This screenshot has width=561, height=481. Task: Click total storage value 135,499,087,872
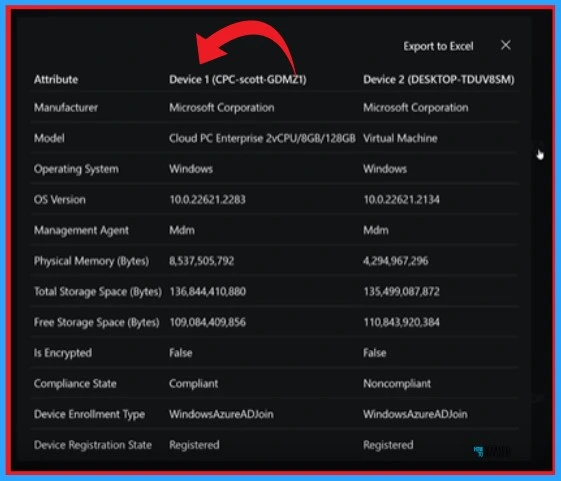click(401, 292)
